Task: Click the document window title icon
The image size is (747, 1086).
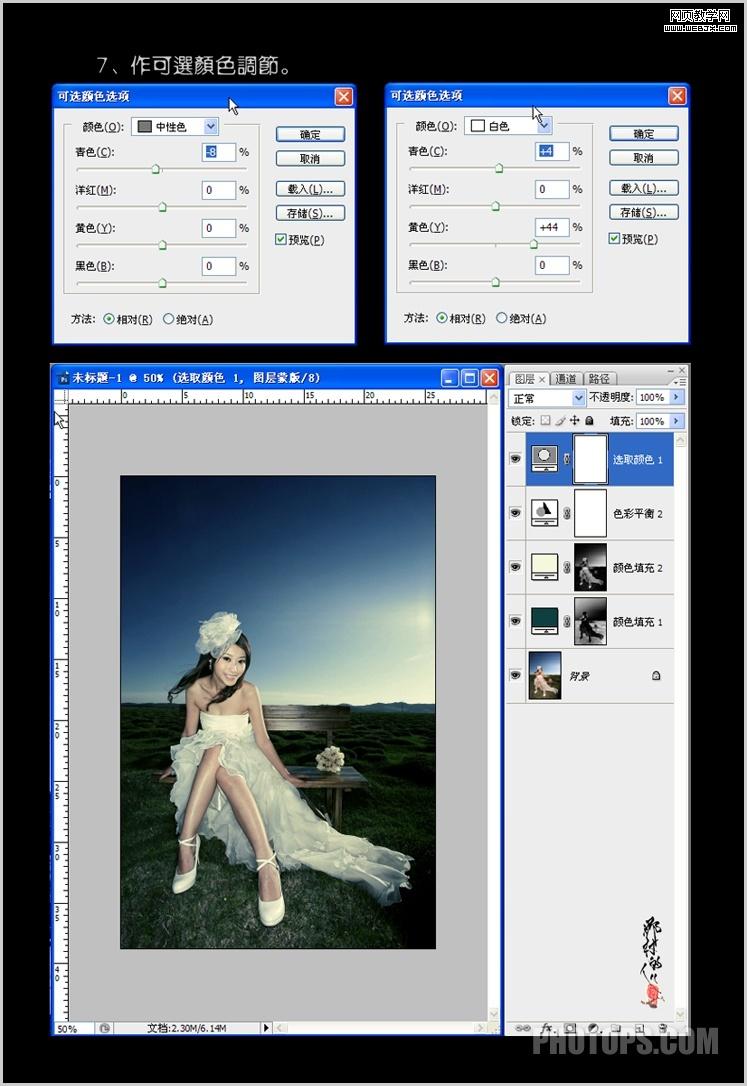Action: click(64, 378)
